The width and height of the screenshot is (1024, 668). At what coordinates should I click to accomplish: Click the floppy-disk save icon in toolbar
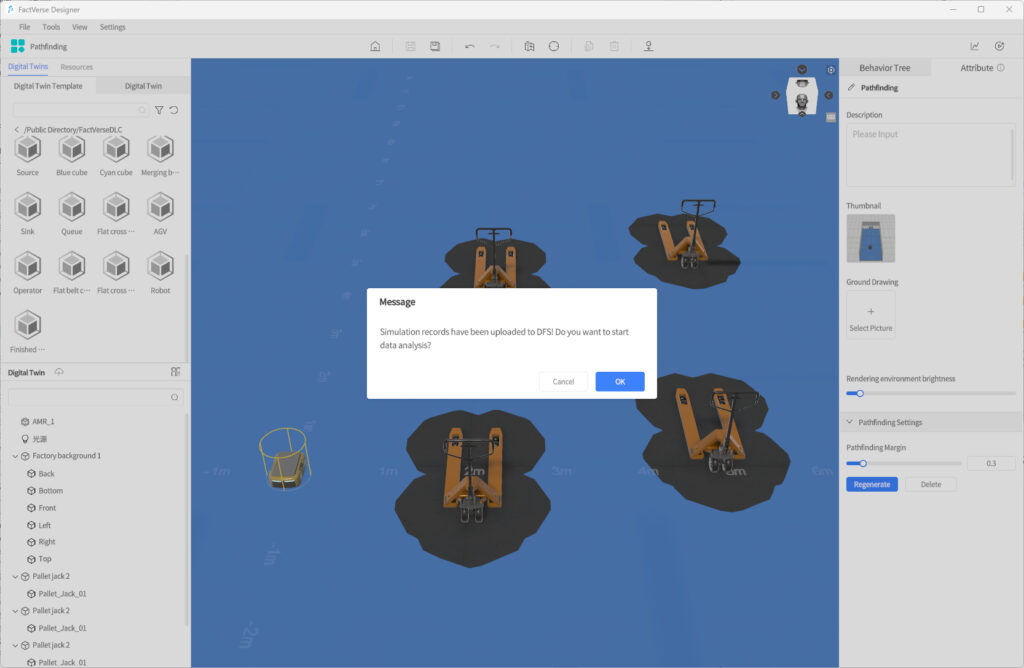point(435,46)
